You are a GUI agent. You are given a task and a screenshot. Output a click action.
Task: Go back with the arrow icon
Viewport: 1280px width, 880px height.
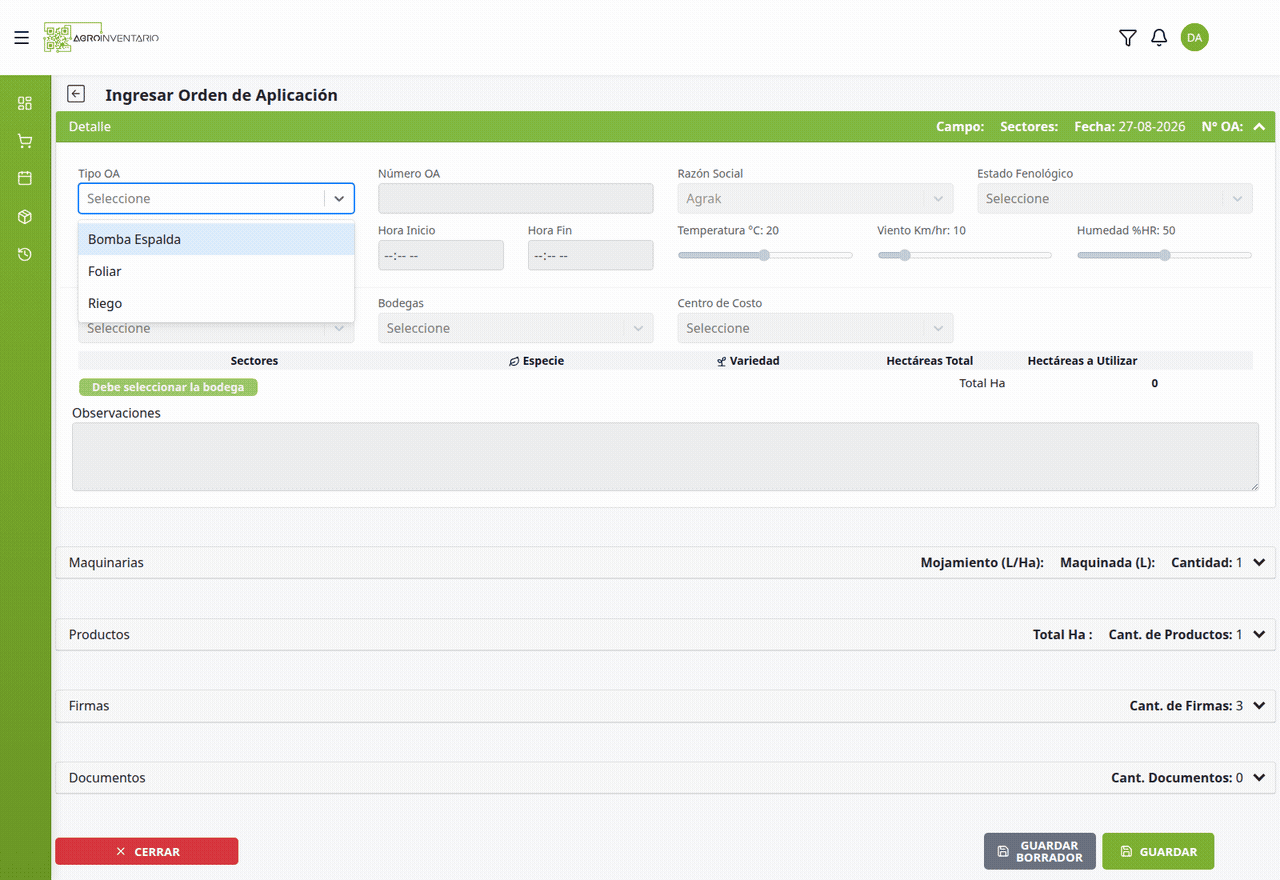tap(76, 94)
